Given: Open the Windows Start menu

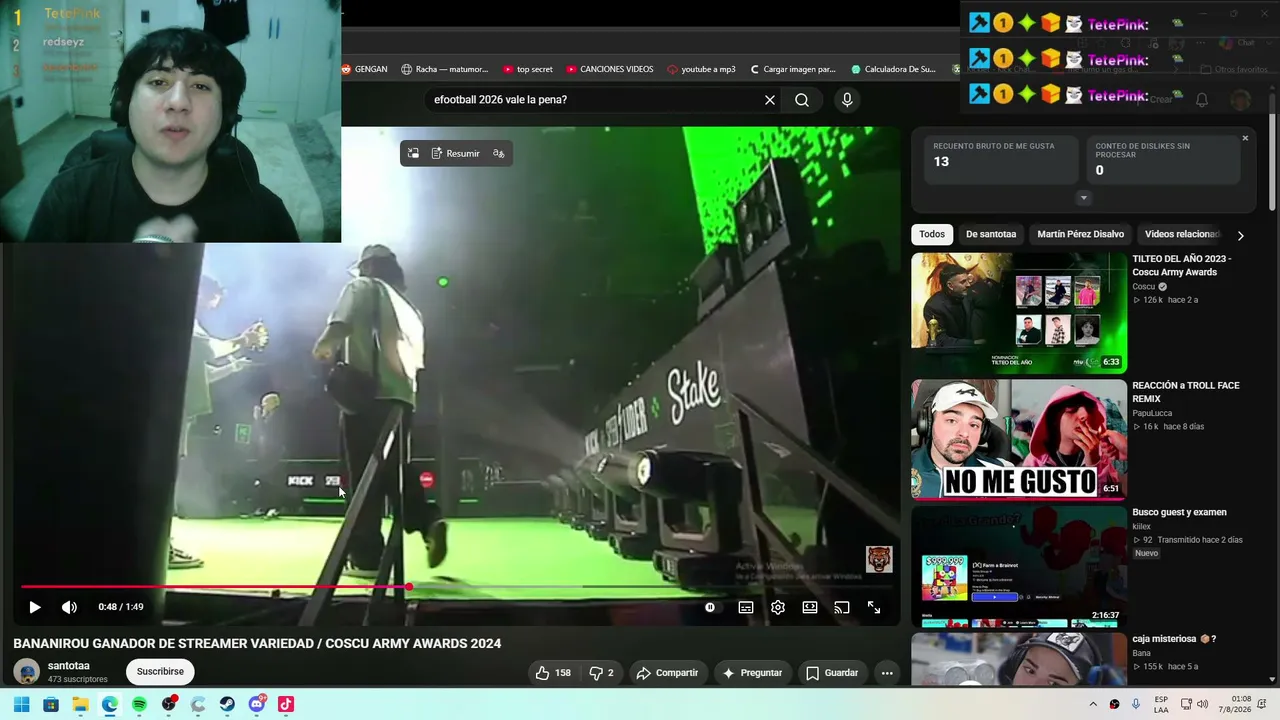Looking at the screenshot, I should (x=21, y=704).
